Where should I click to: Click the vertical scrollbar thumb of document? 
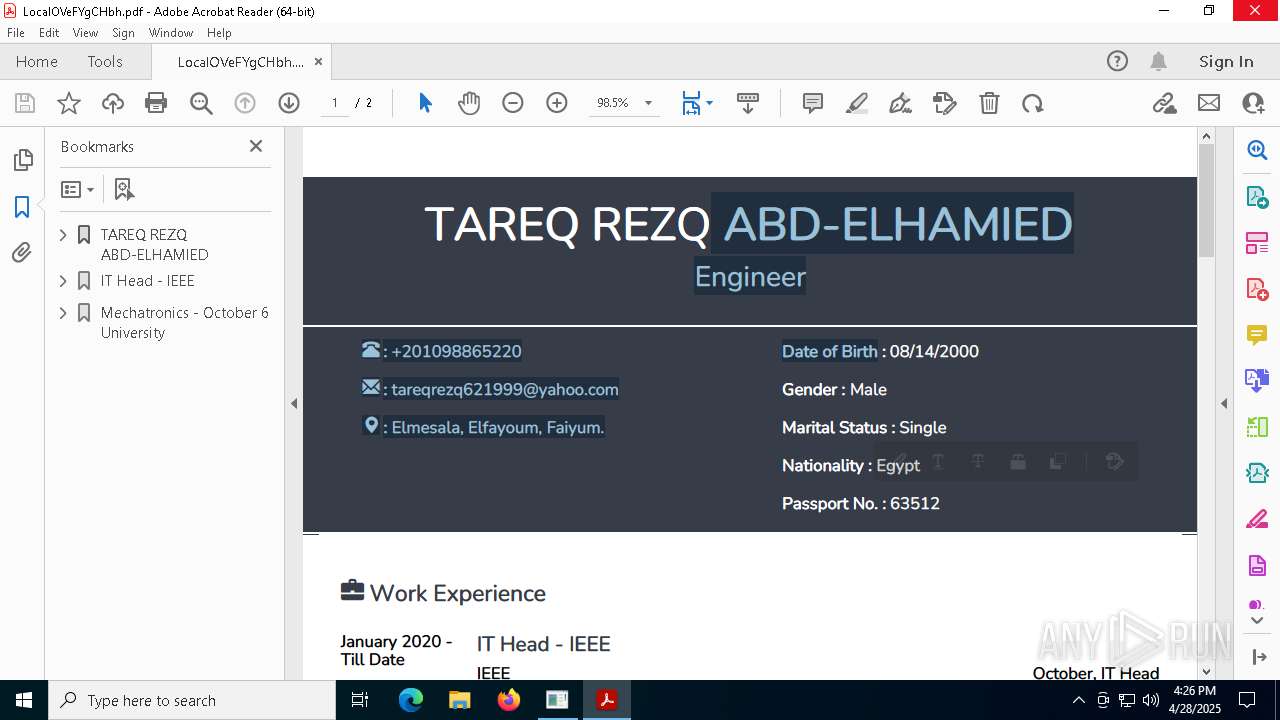tap(1206, 200)
